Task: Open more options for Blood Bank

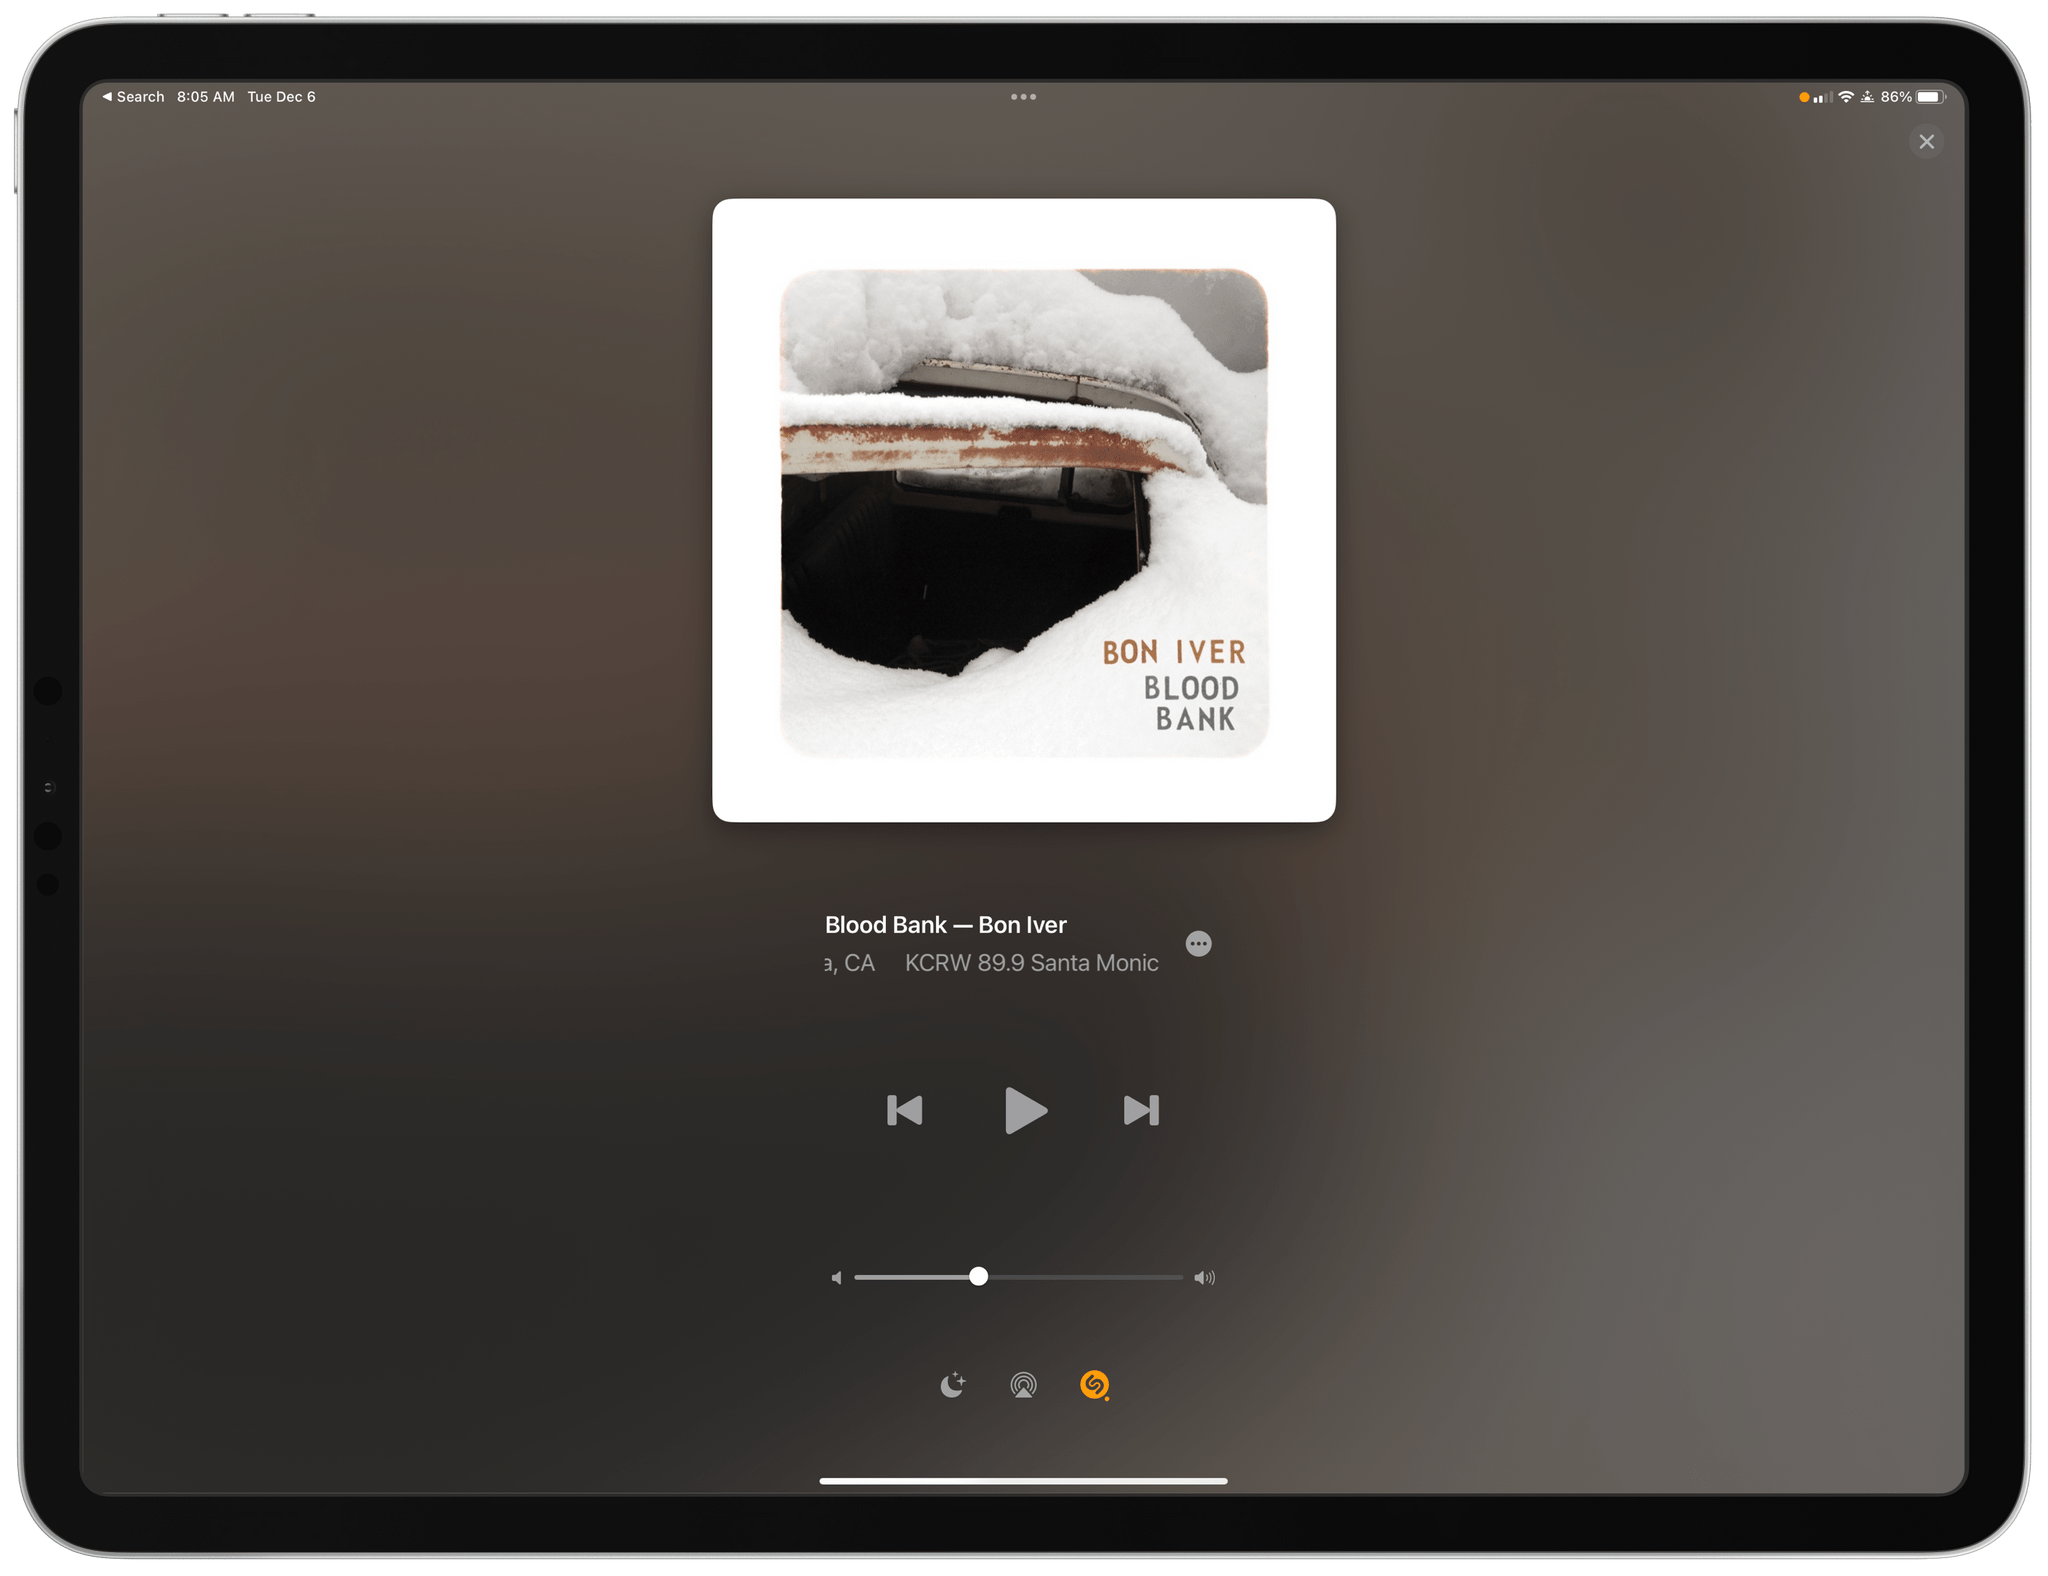Action: (1199, 944)
